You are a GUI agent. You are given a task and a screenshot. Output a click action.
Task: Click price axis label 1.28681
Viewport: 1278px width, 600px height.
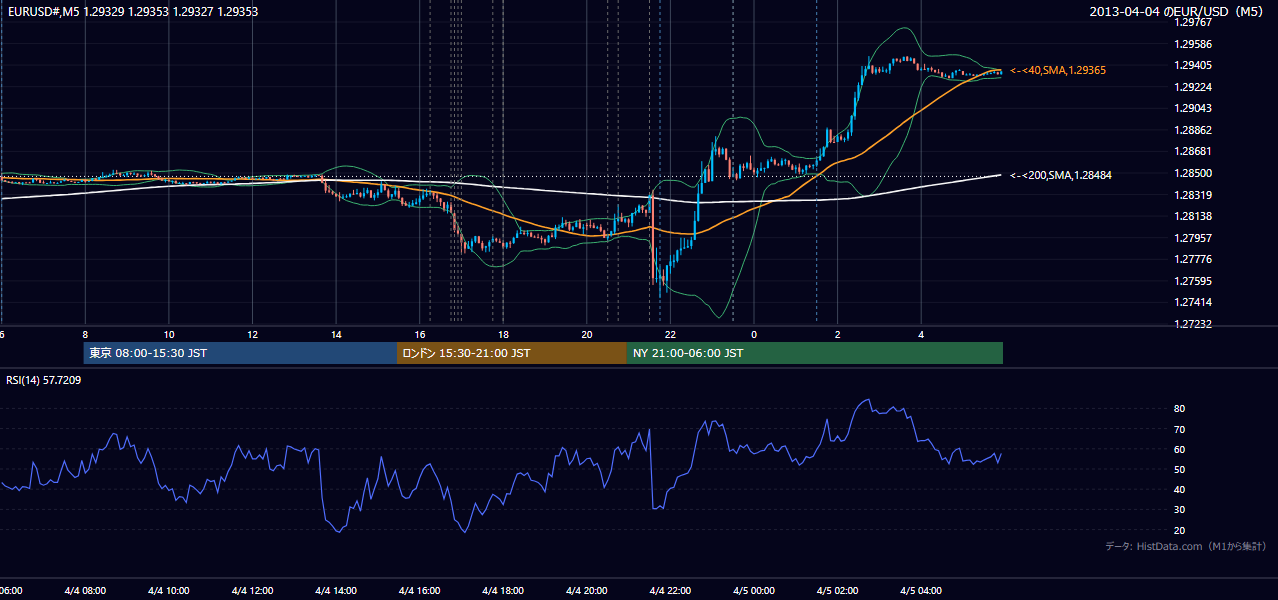click(1192, 151)
